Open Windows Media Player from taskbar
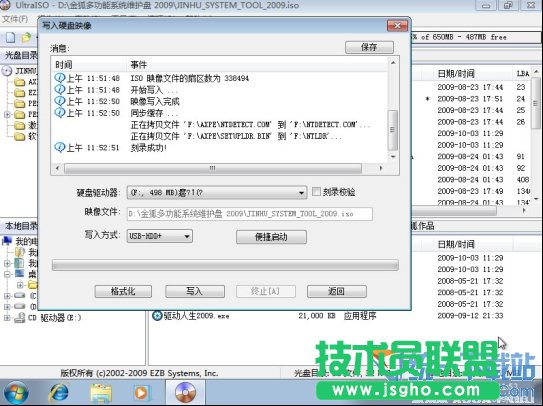The width and height of the screenshot is (543, 406). pos(141,393)
